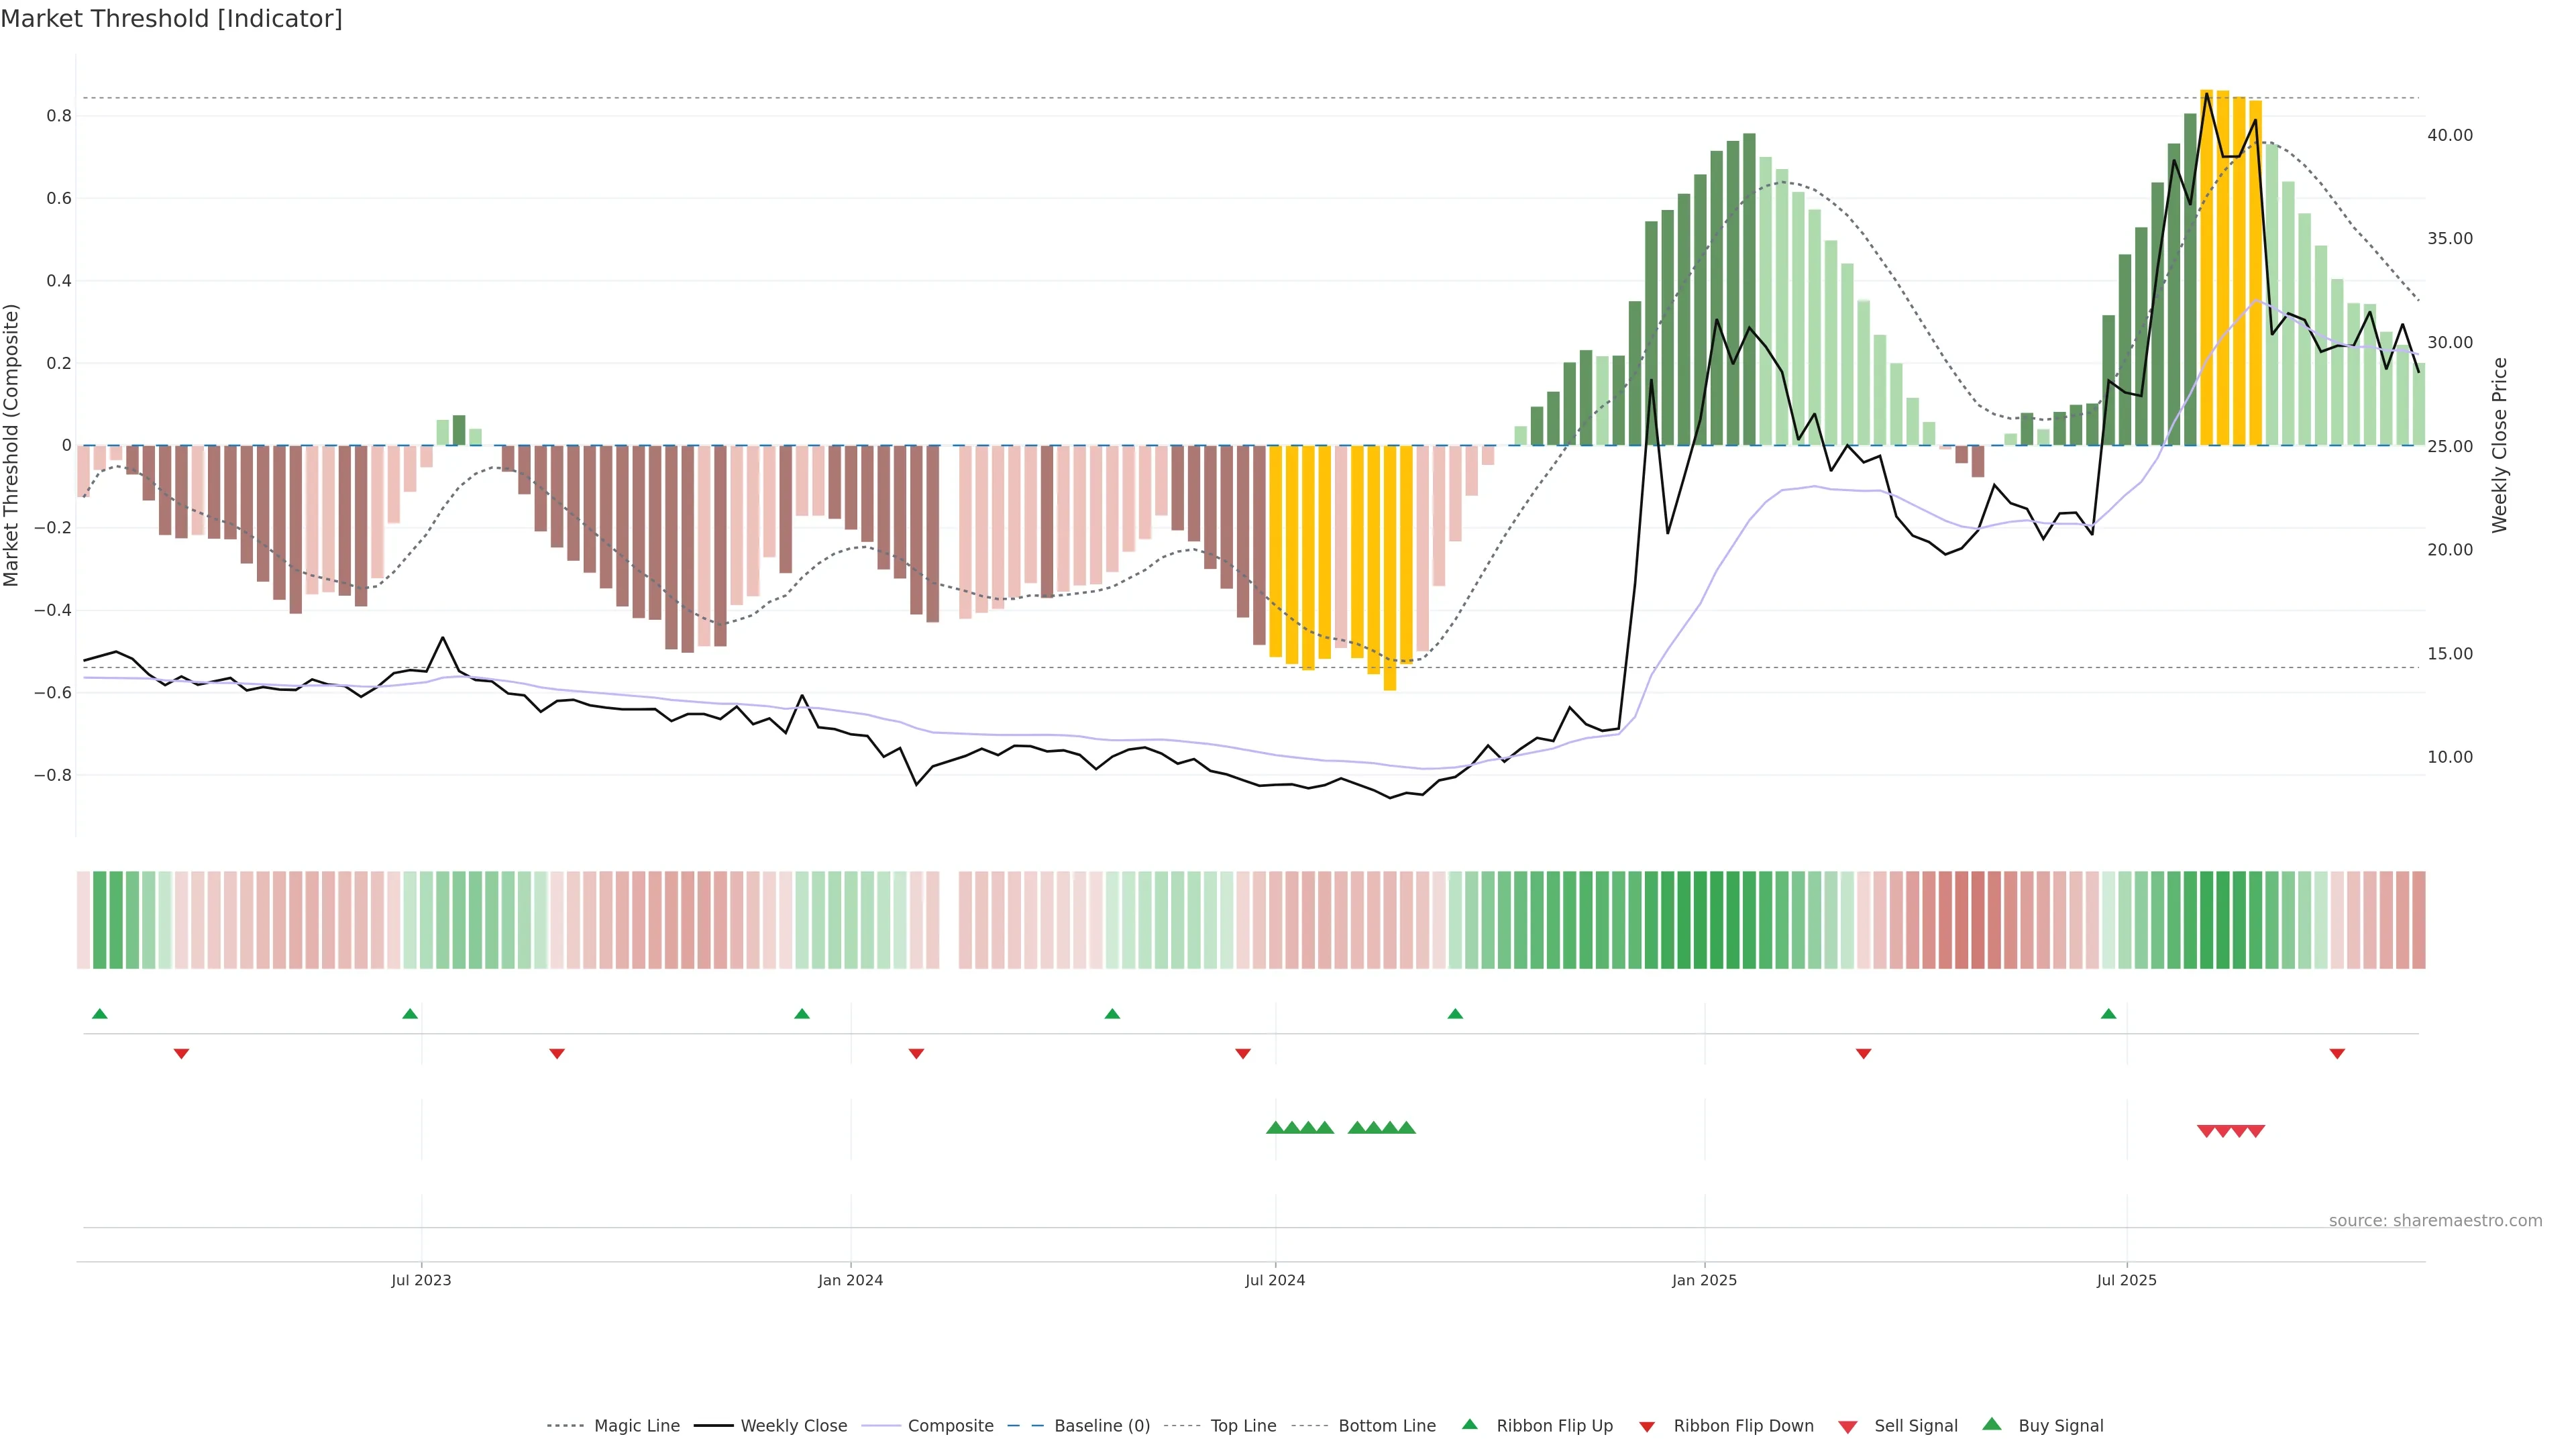Toggle Weekly Close series in legend
The image size is (2576, 1449).
(793, 1426)
